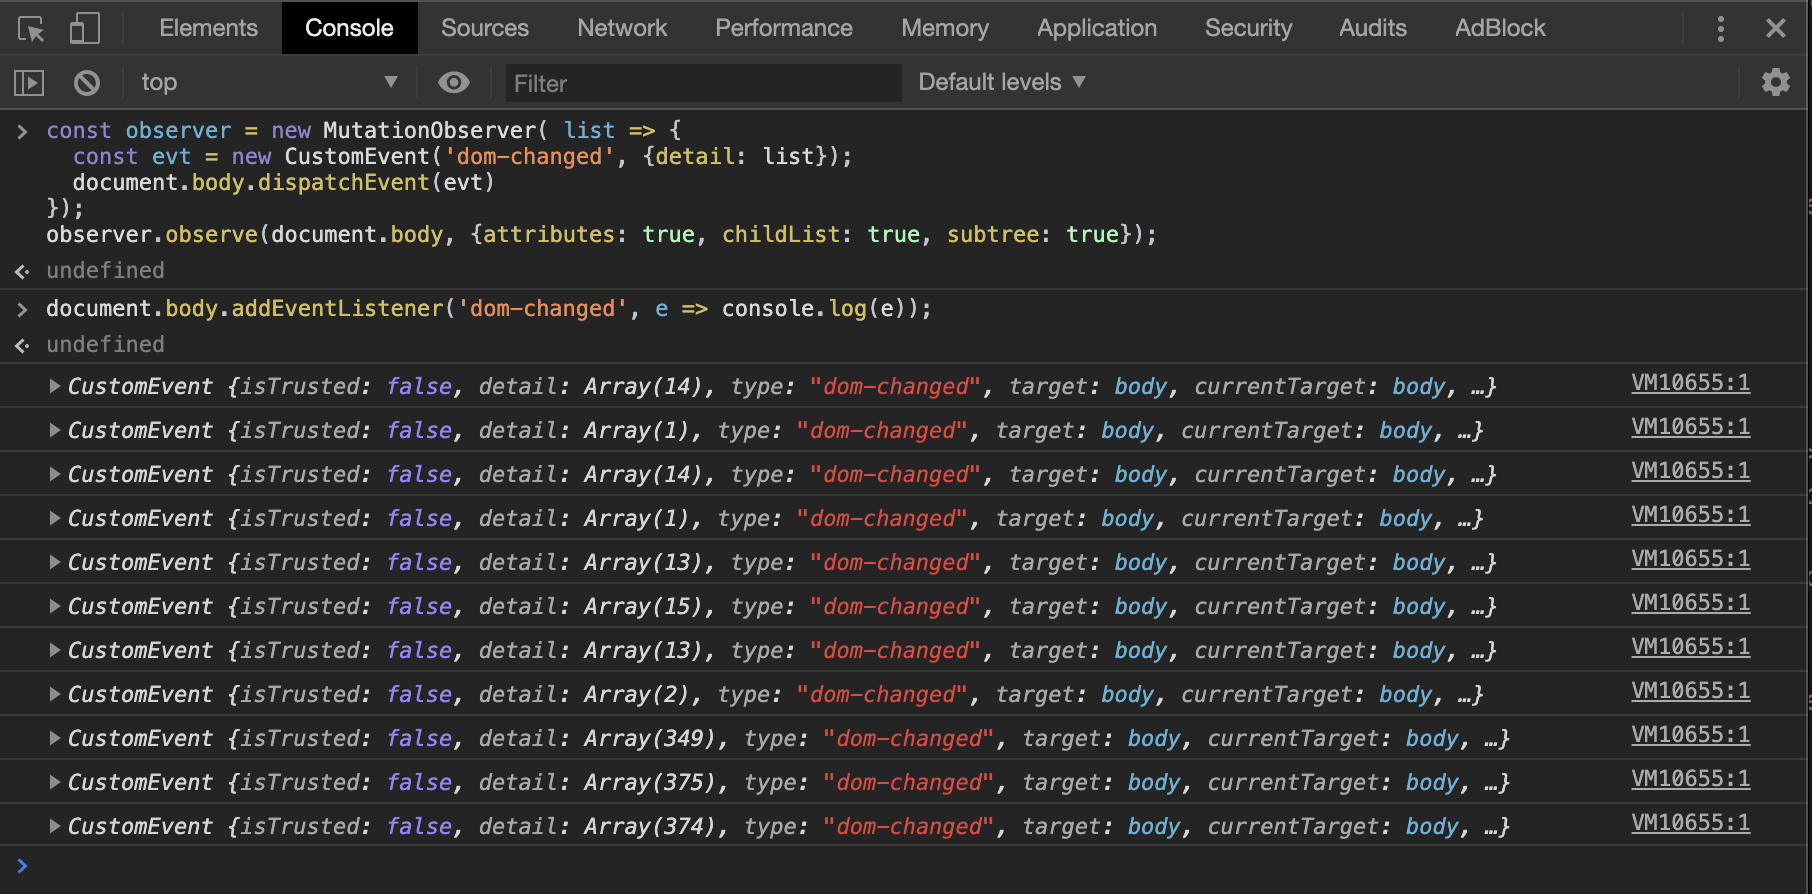Expand the first CustomEvent Array(14) entry
This screenshot has width=1812, height=894.
tap(55, 386)
